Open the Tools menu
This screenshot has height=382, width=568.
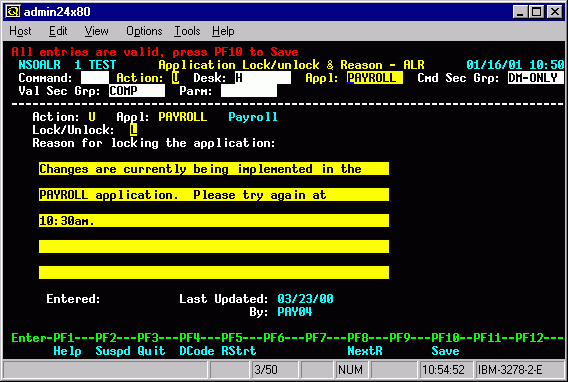[187, 31]
